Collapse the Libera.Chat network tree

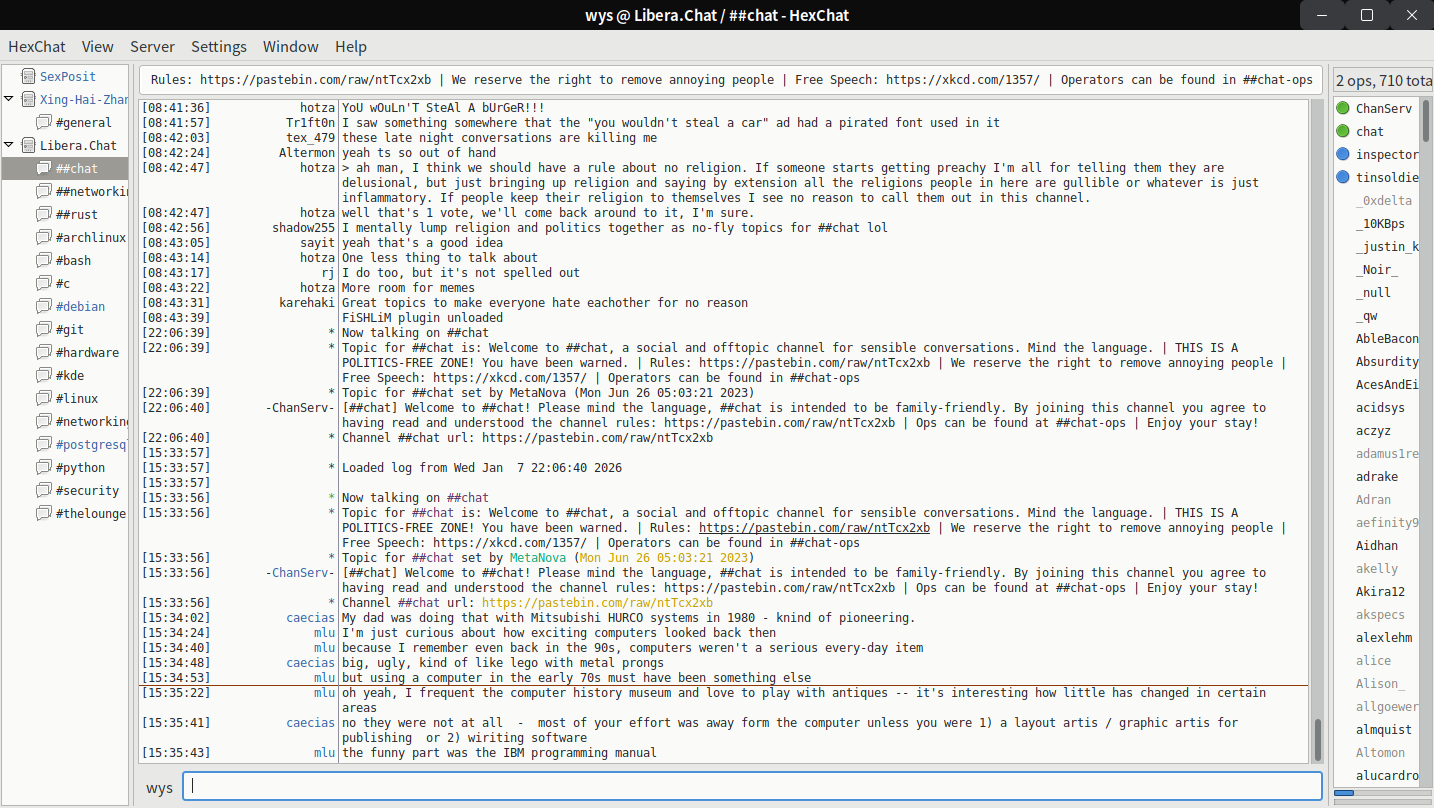pos(9,145)
